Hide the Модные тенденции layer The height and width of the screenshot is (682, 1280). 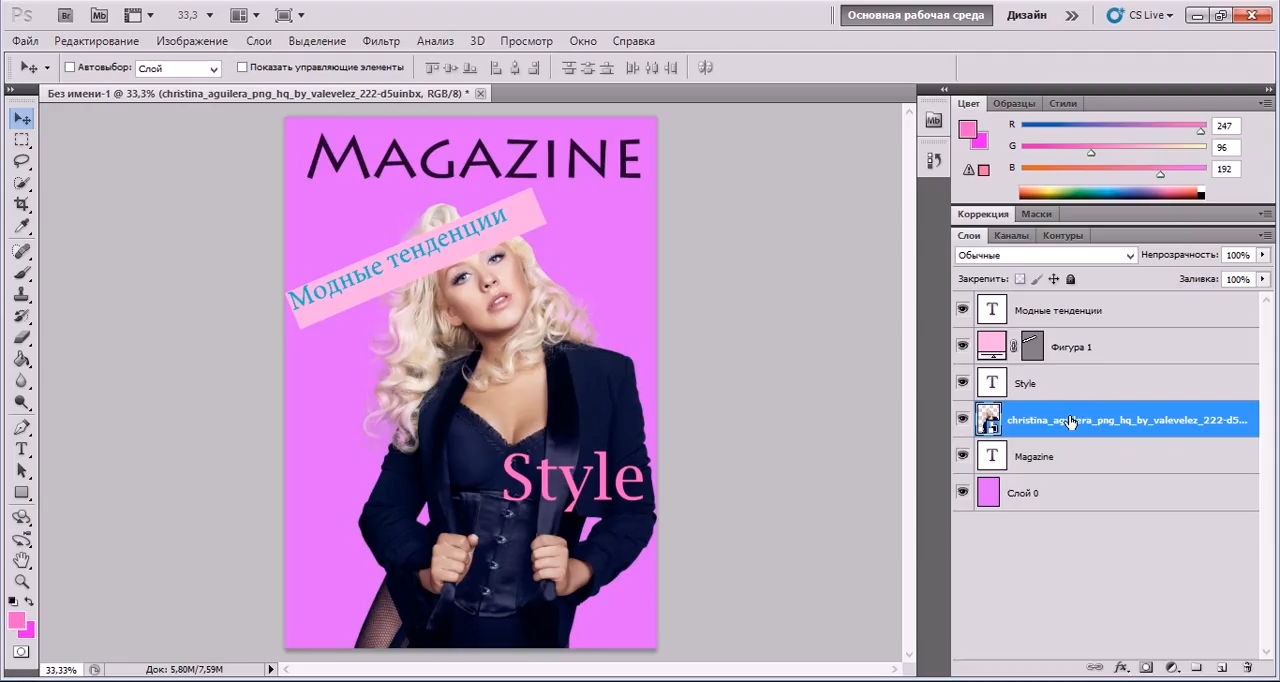(x=962, y=310)
